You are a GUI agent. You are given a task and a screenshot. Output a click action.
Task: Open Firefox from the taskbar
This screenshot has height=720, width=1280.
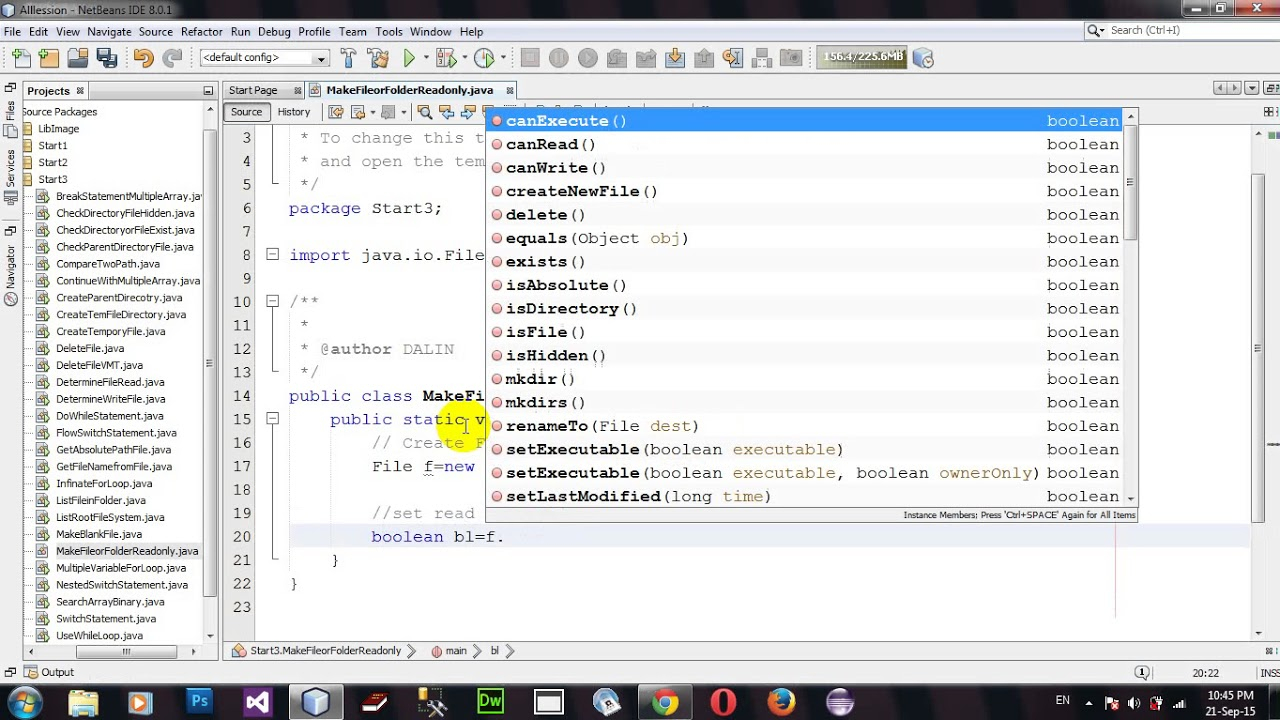click(781, 702)
